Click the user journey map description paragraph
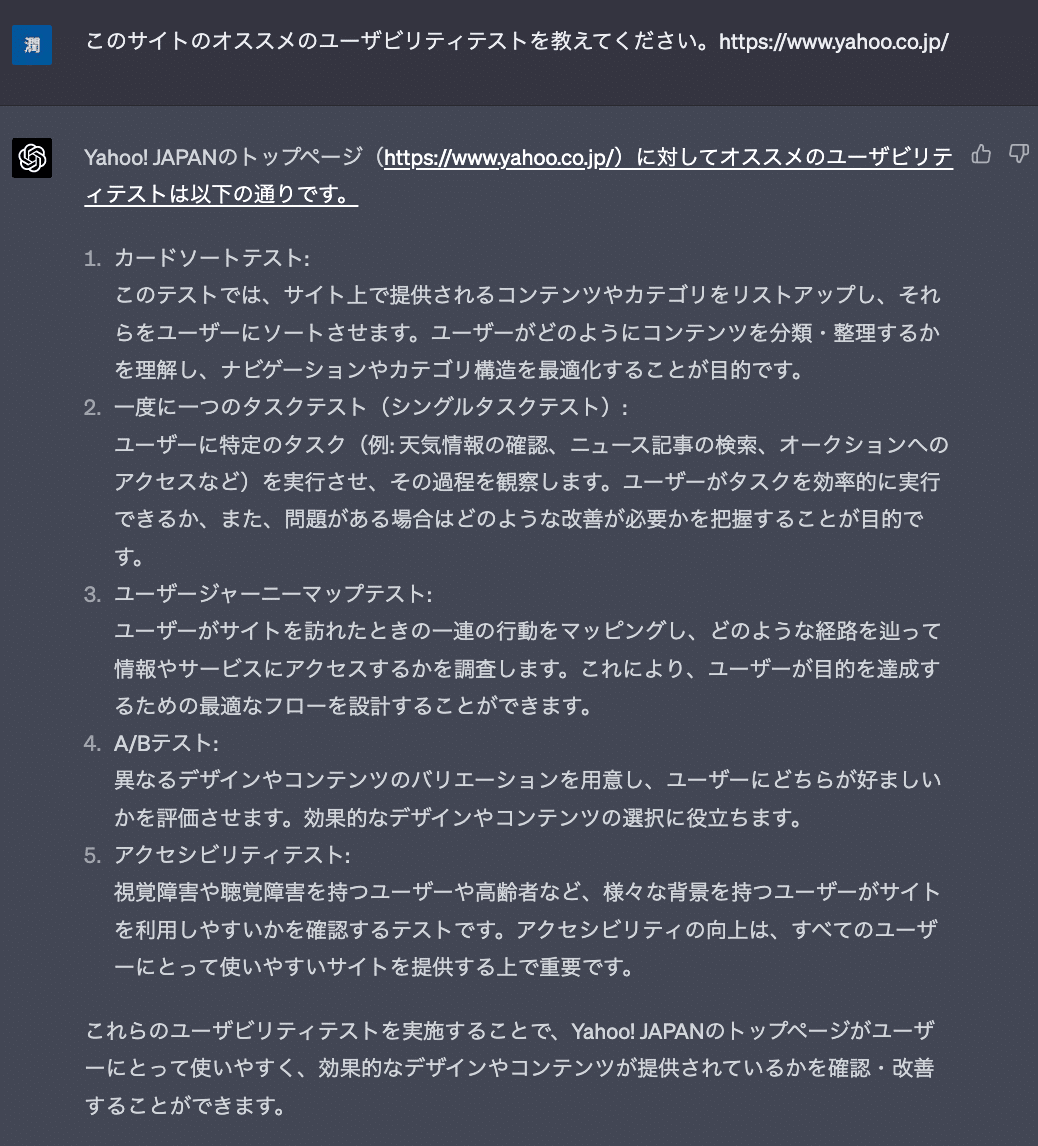This screenshot has height=1146, width=1038. click(527, 668)
